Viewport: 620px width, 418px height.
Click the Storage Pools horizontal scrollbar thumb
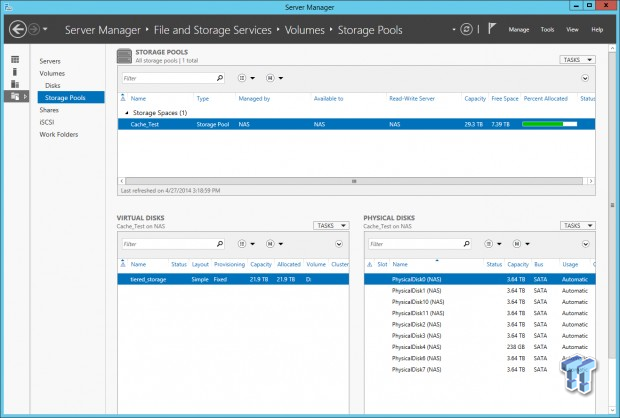pos(354,181)
